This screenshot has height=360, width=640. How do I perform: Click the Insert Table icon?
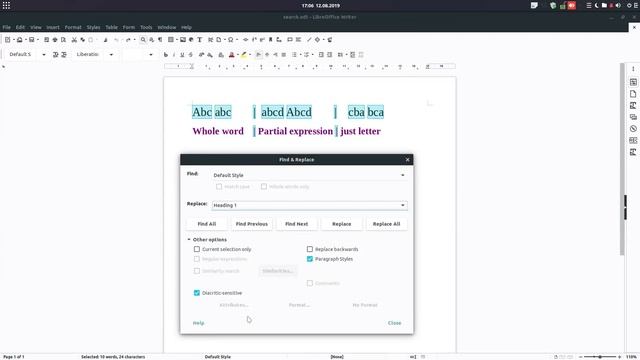click(171, 40)
